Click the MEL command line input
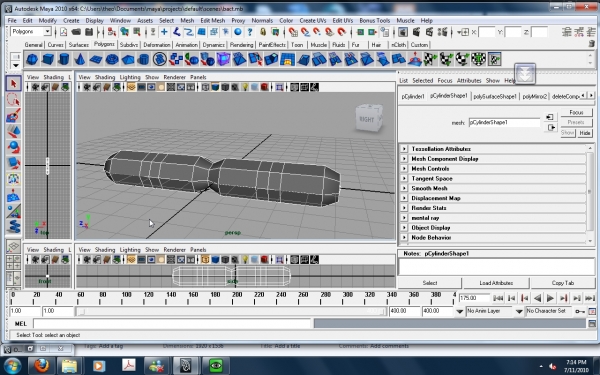The image size is (600, 375). click(172, 324)
